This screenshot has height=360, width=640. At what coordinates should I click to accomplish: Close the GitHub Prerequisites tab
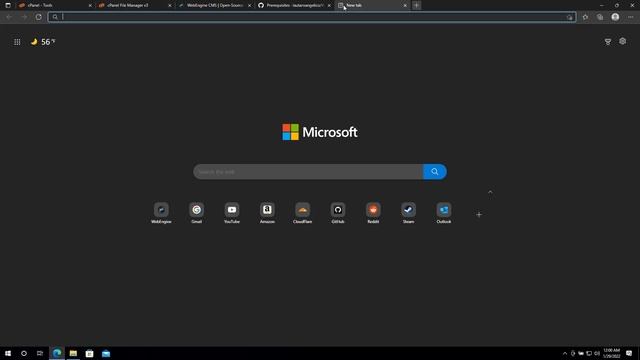coord(329,5)
